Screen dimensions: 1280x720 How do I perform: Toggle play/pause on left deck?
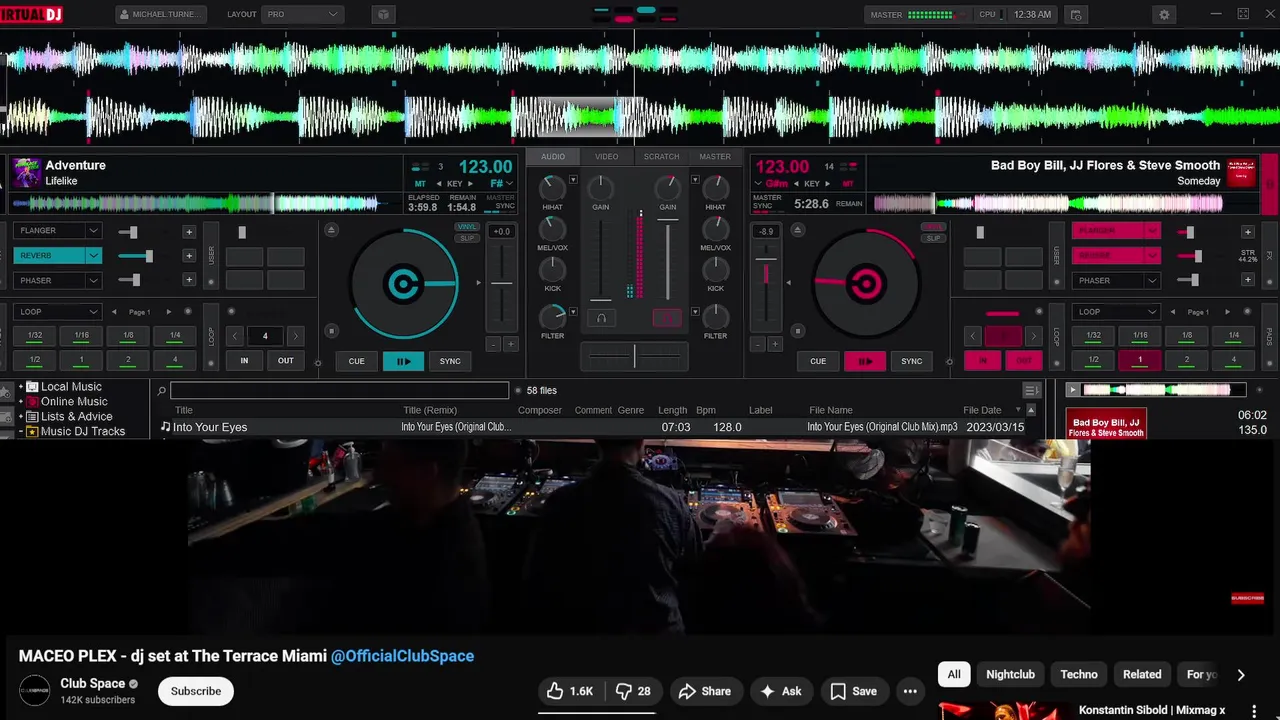pos(403,361)
